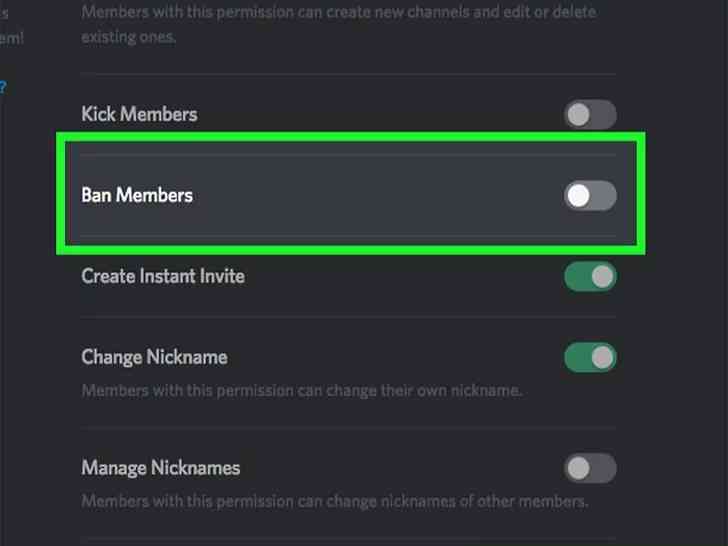Select the "Change Nickname" permission label
This screenshot has width=728, height=546.
[x=154, y=357]
